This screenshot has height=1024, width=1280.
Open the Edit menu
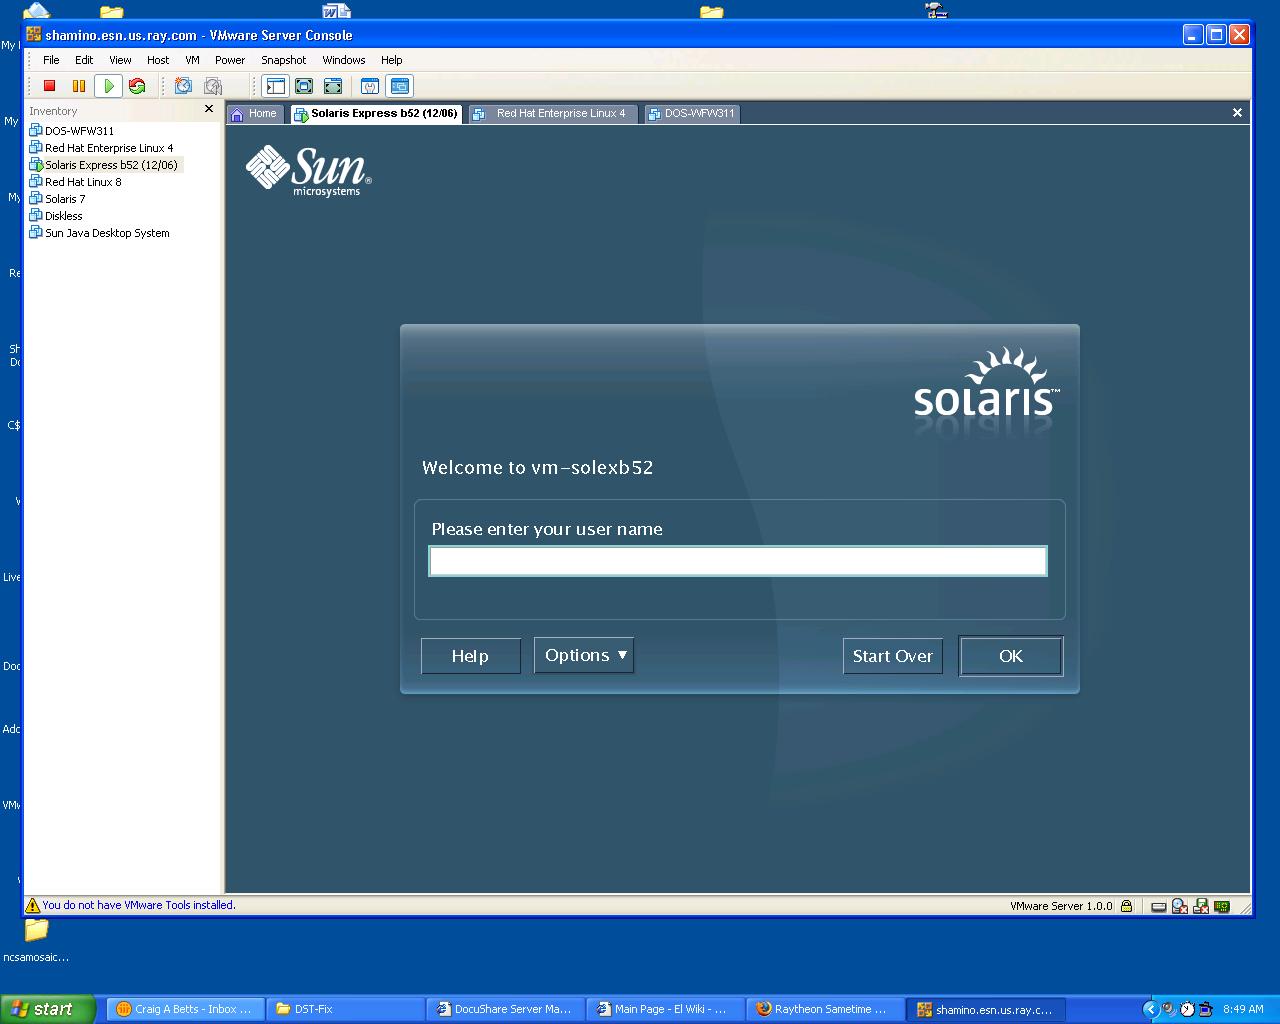pos(84,60)
